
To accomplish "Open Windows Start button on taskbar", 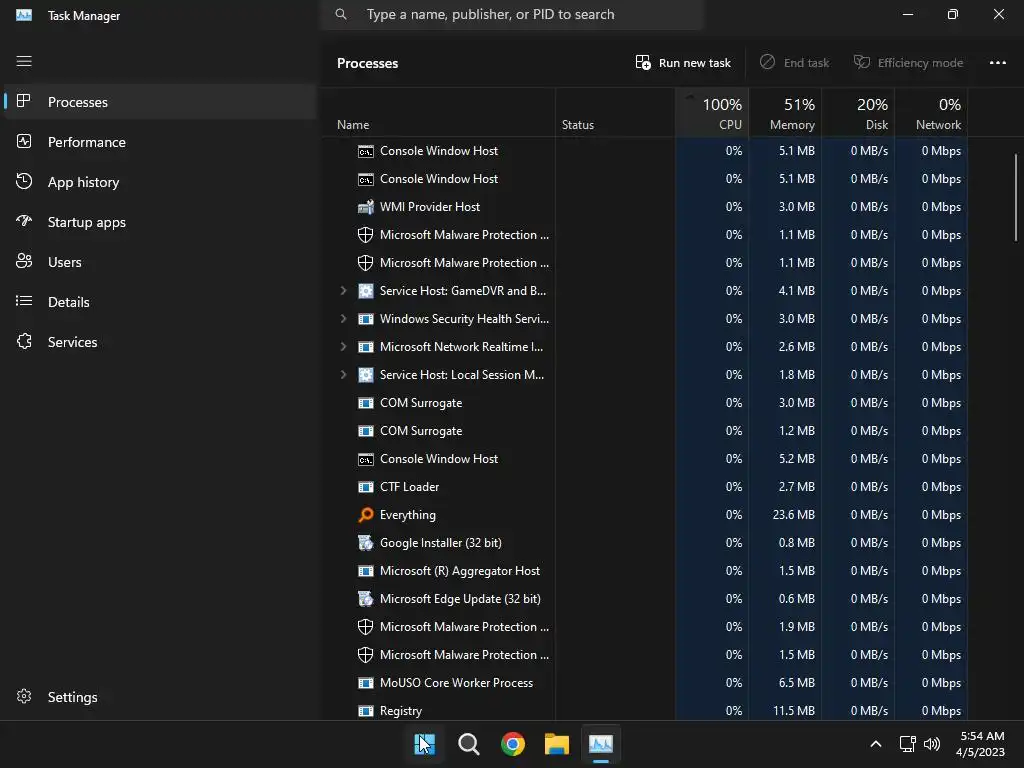I will point(424,744).
